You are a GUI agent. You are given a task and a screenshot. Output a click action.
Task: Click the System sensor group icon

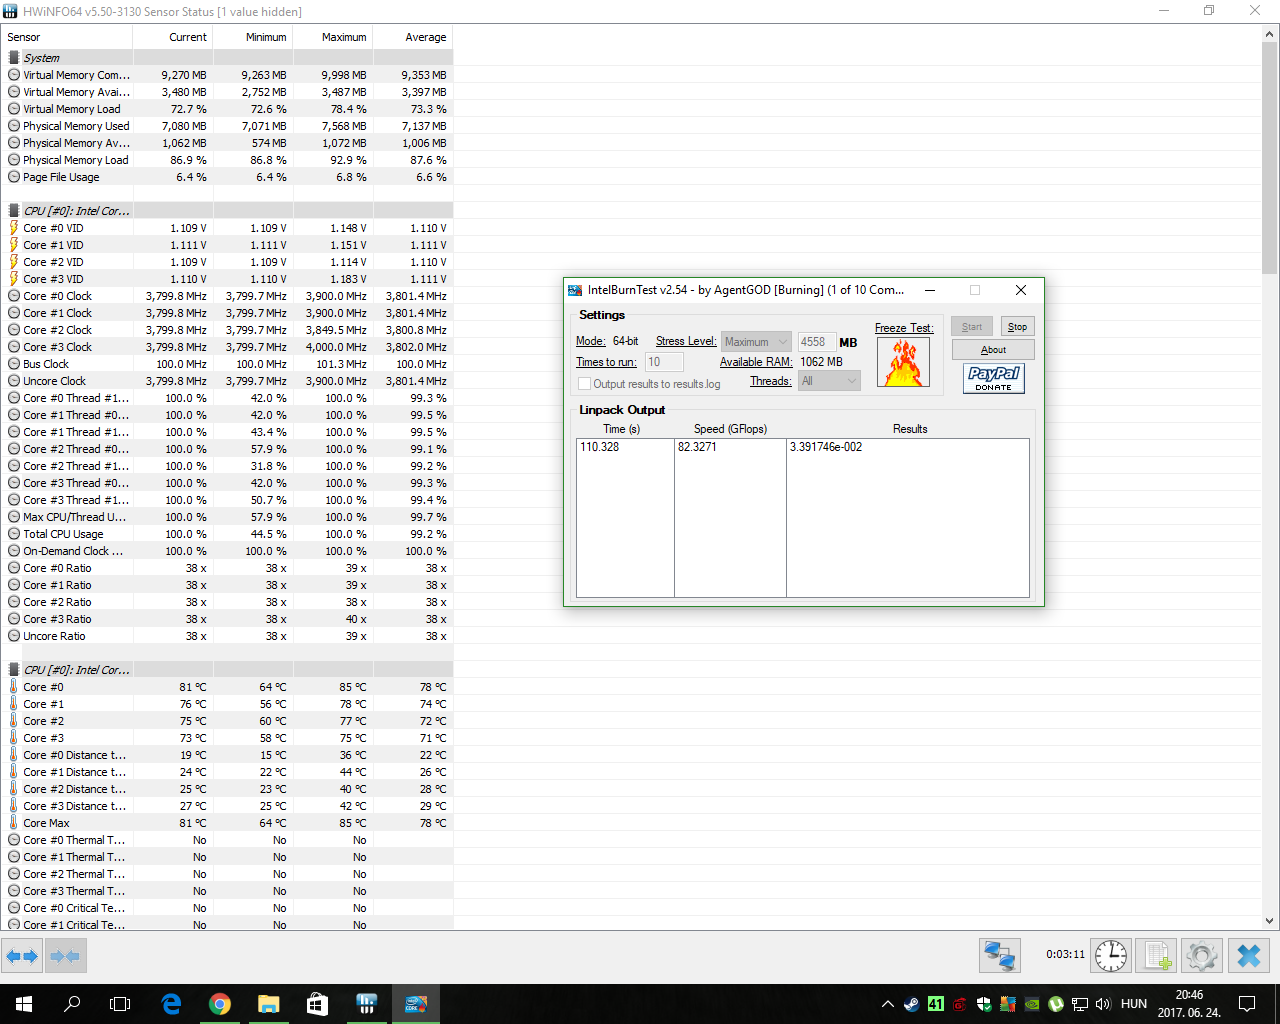click(x=14, y=58)
